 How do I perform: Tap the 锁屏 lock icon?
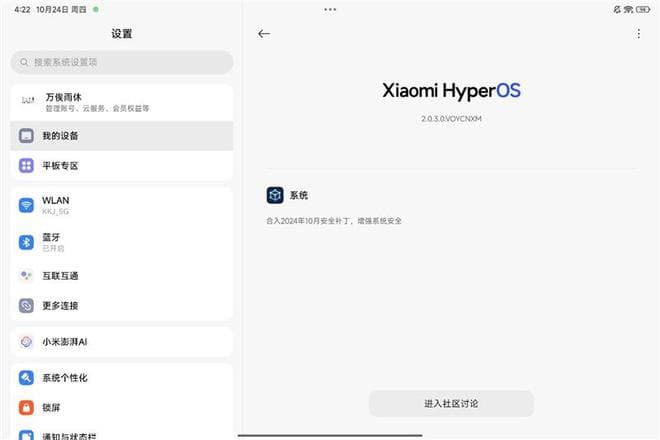click(x=27, y=408)
